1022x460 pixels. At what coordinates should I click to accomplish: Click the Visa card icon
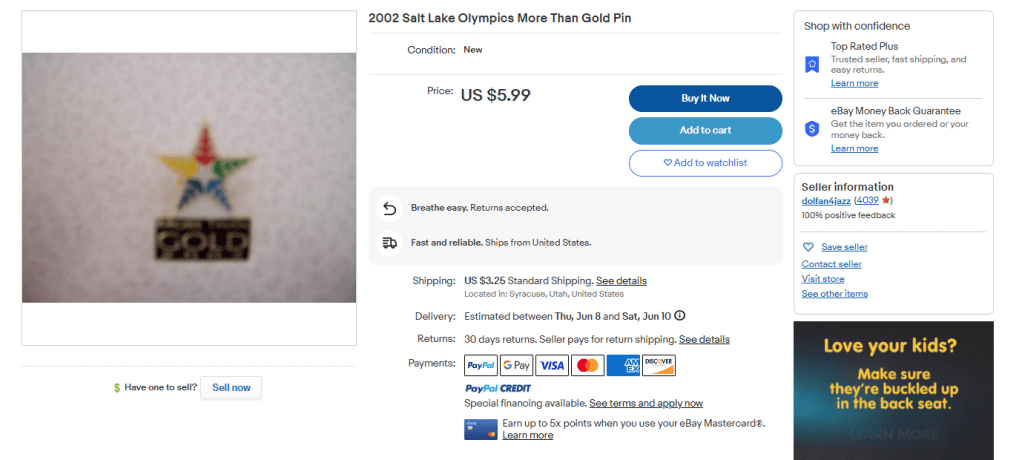coord(552,365)
